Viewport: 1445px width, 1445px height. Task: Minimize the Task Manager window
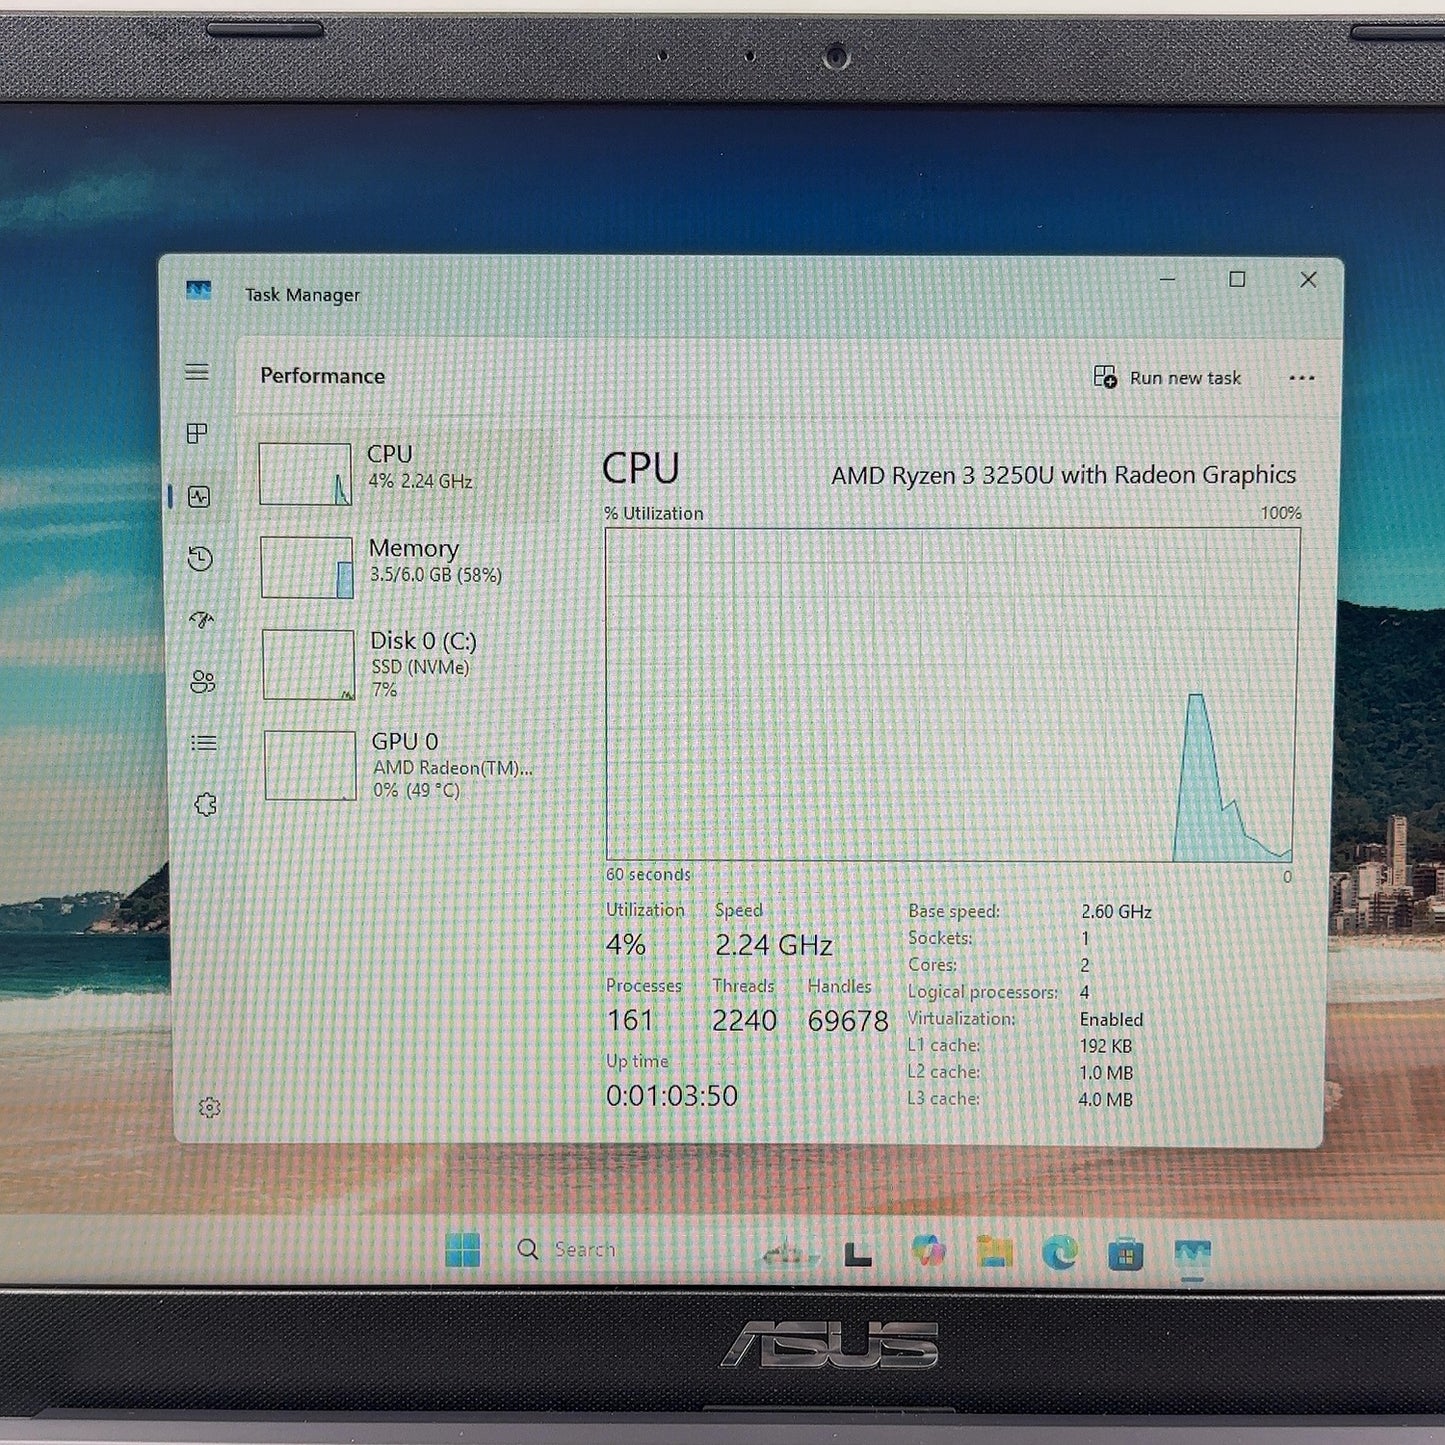1167,280
